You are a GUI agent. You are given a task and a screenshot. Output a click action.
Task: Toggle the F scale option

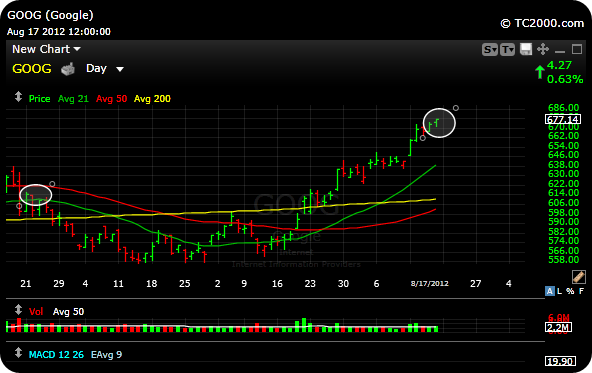point(581,291)
